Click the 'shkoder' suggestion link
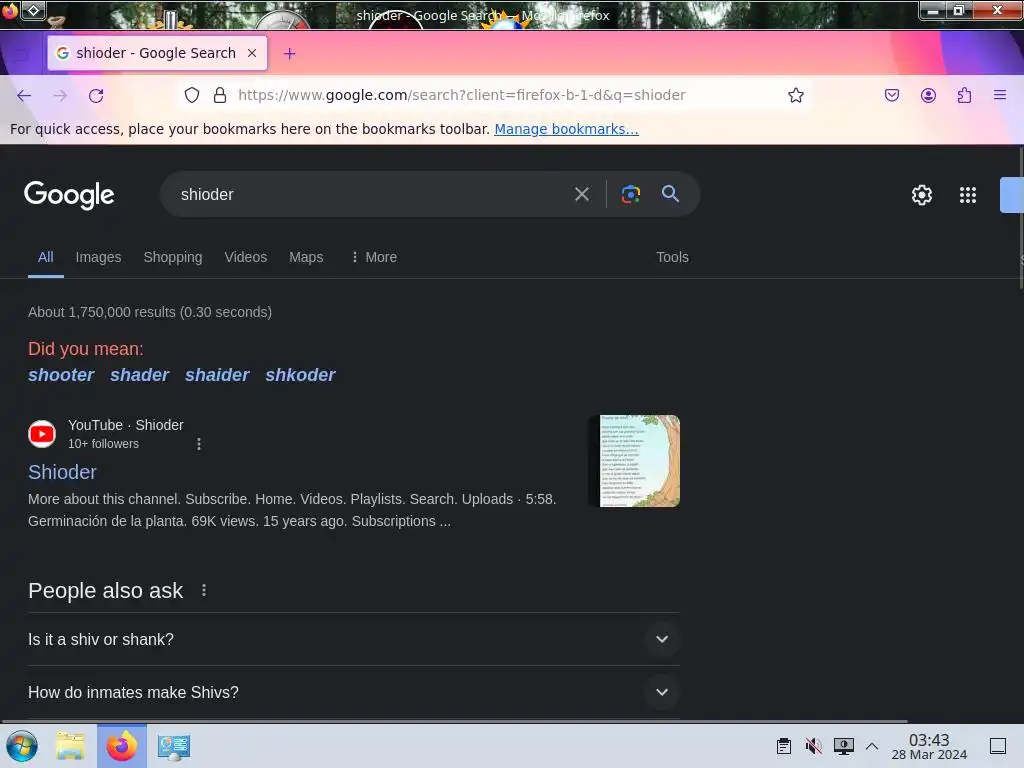The width and height of the screenshot is (1024, 768). click(300, 375)
